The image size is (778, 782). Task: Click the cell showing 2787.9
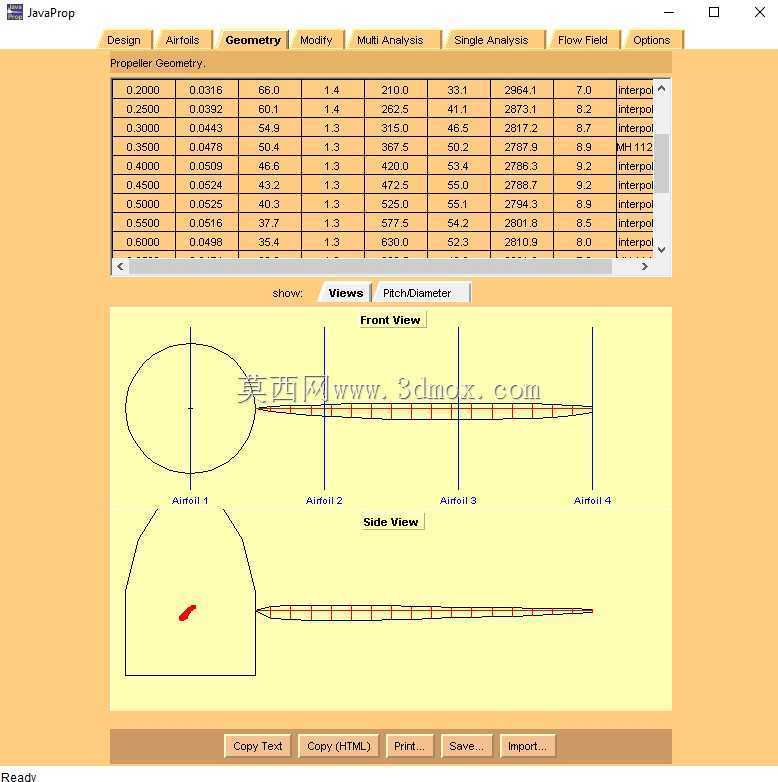pyautogui.click(x=522, y=147)
